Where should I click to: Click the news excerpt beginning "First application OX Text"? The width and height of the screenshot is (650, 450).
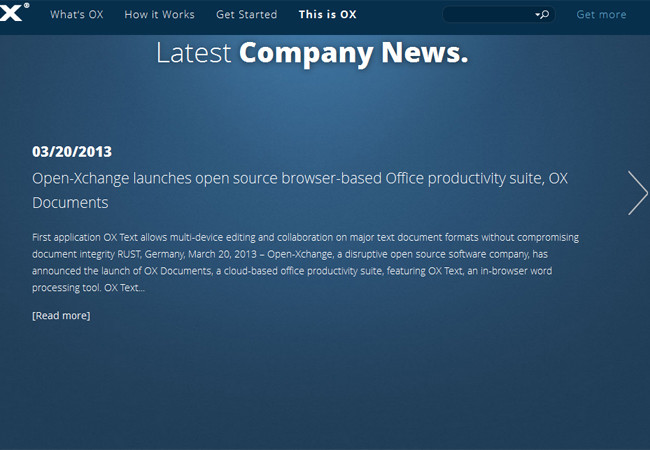[x=306, y=262]
